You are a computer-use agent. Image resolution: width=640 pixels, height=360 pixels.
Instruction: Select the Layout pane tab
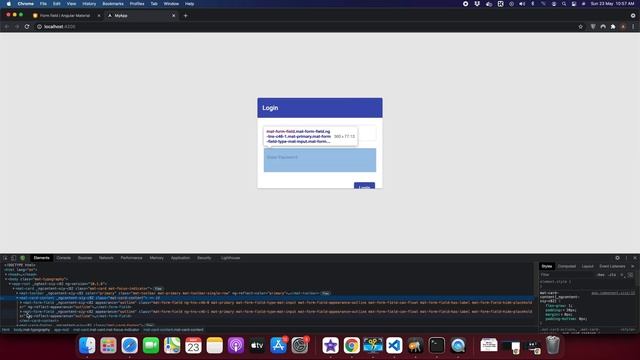click(587, 266)
